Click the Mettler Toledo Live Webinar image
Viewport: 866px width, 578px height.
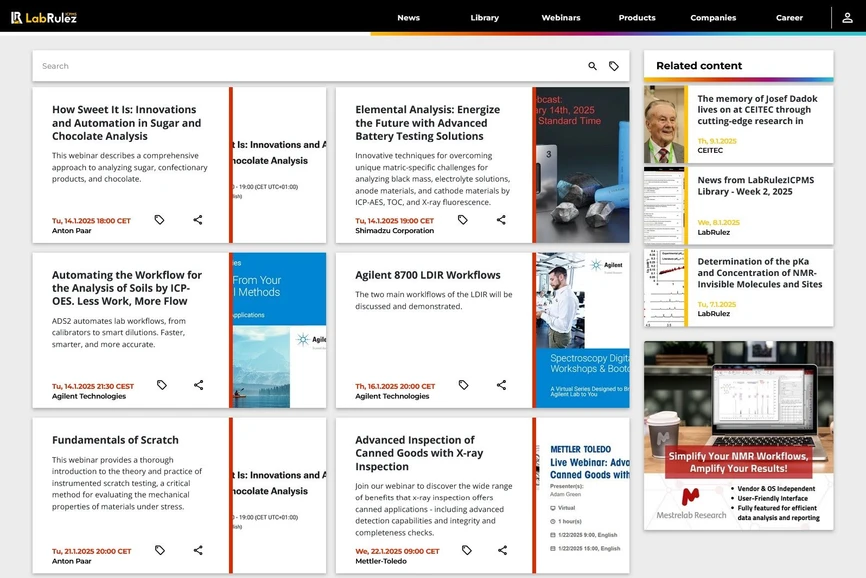(x=583, y=495)
